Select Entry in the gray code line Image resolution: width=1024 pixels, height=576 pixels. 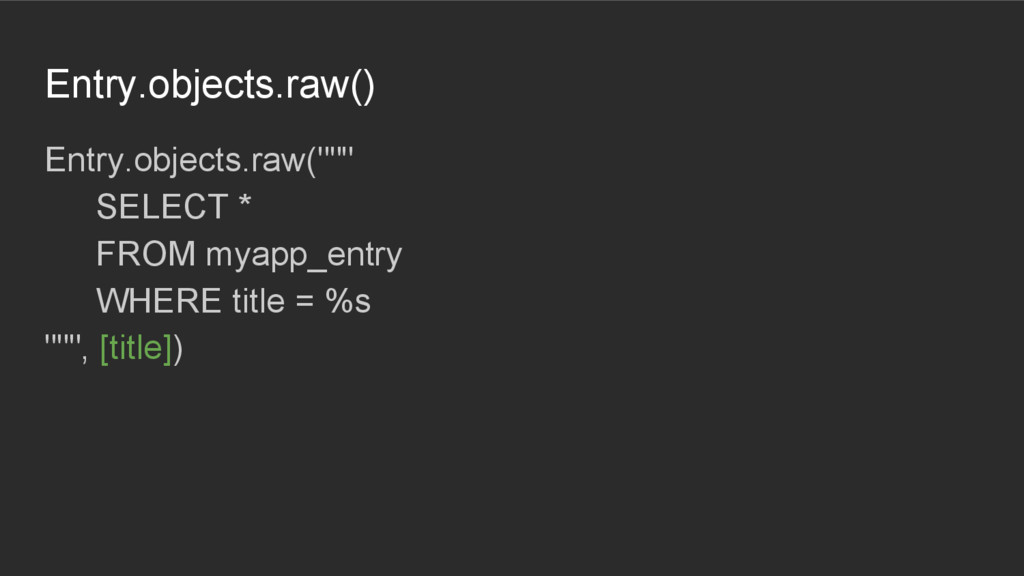point(84,161)
